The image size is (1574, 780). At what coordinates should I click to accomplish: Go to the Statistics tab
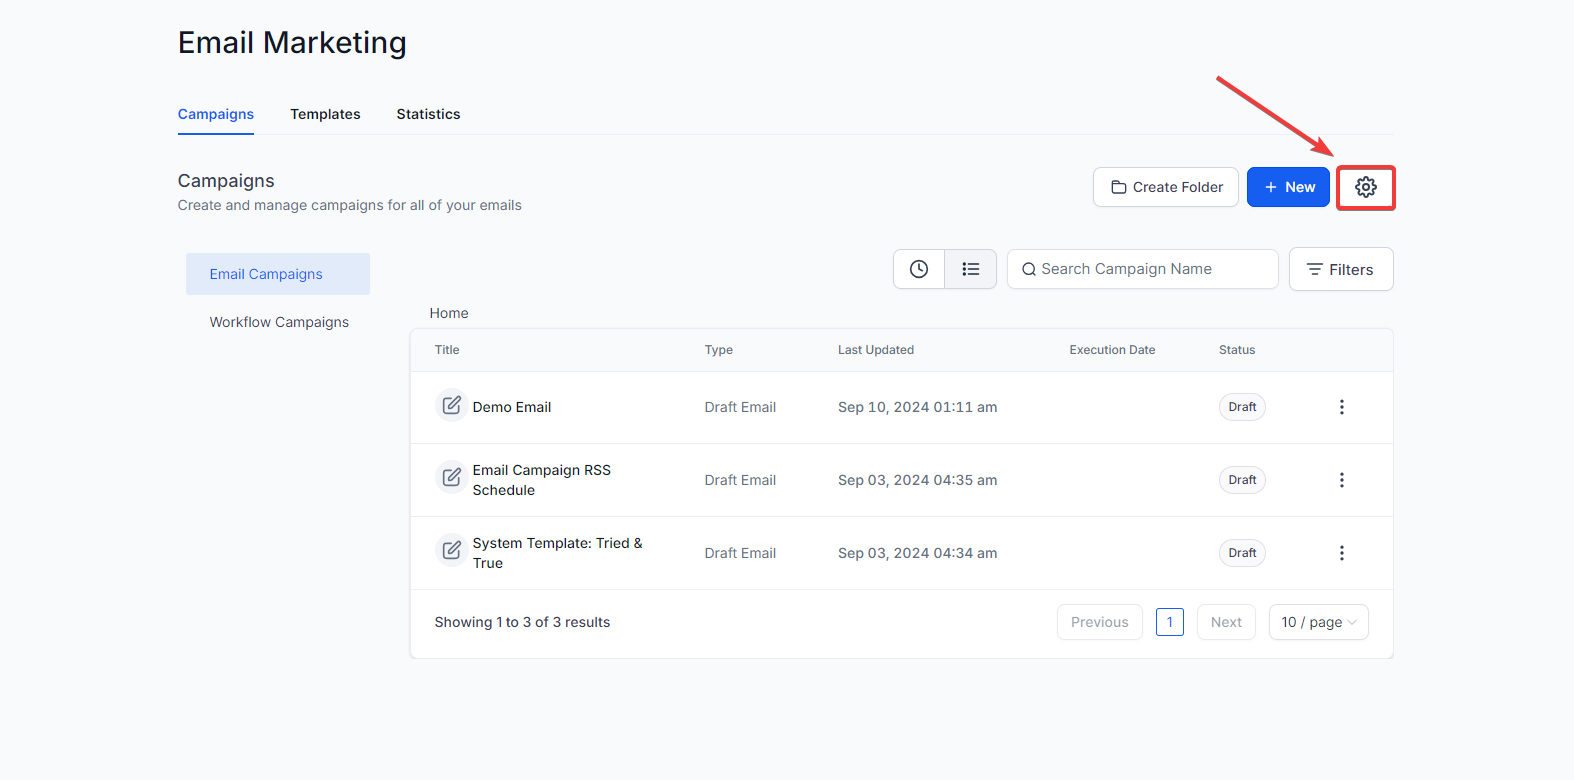click(428, 114)
